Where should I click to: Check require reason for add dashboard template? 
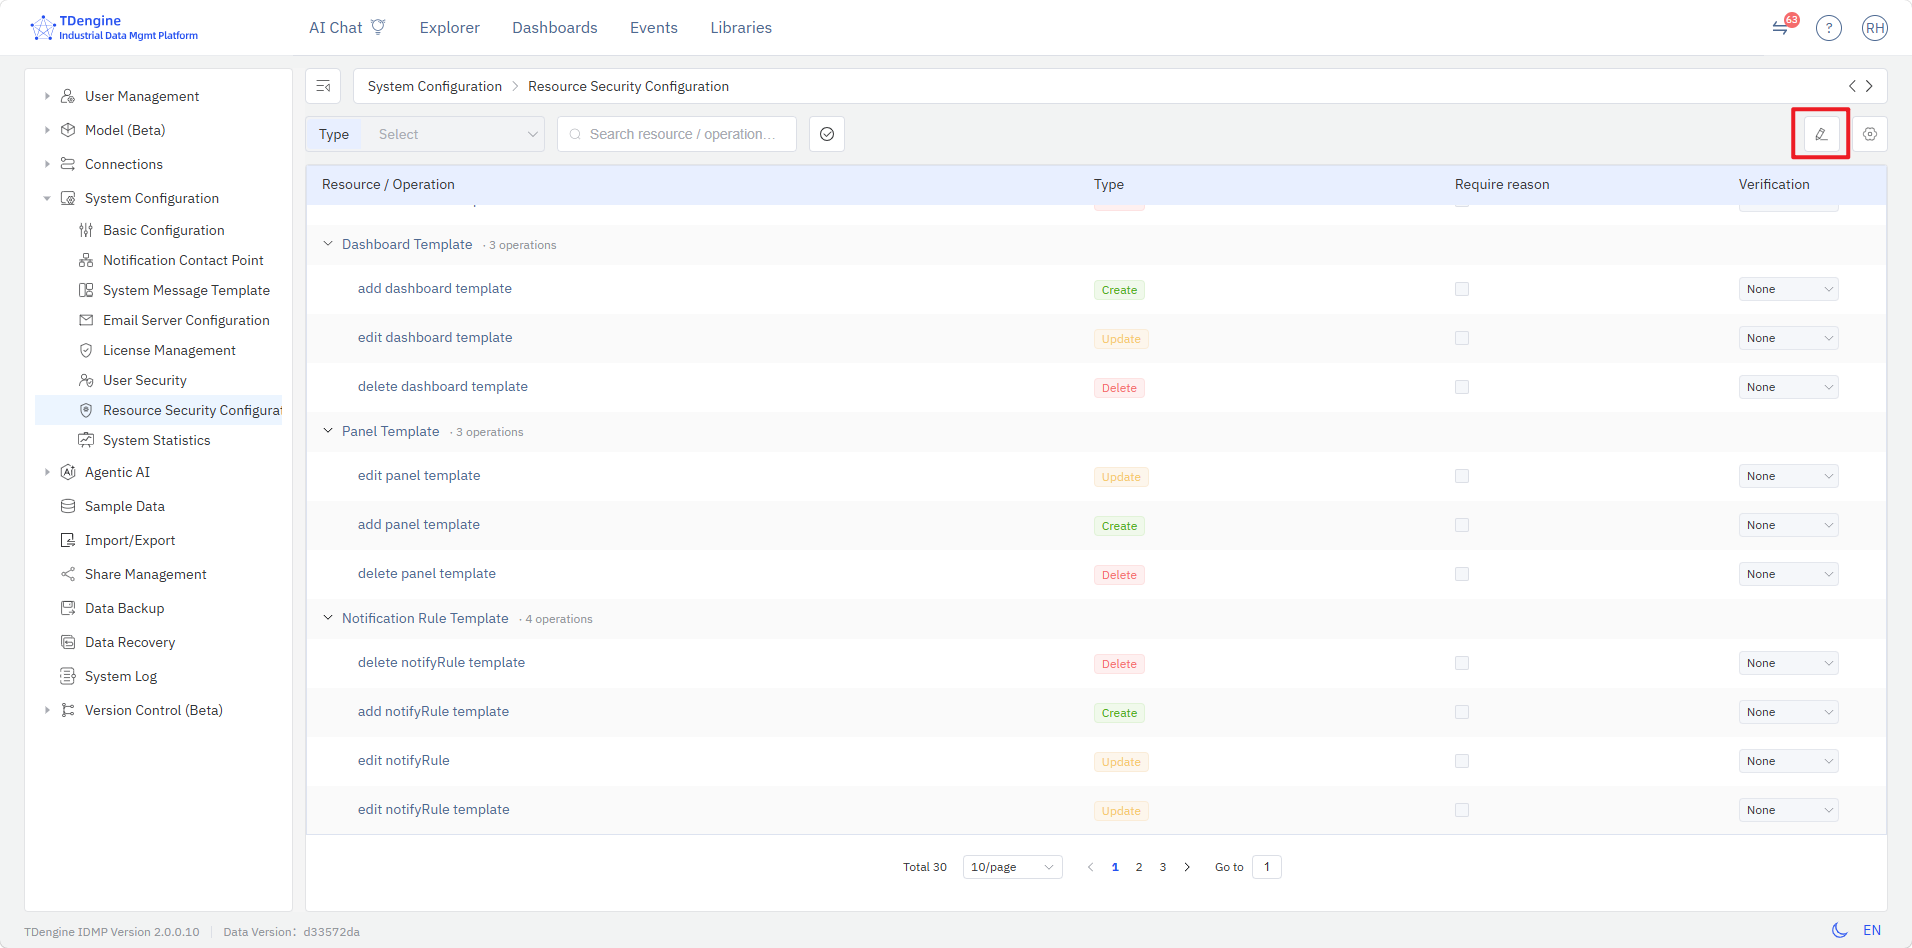coord(1462,289)
